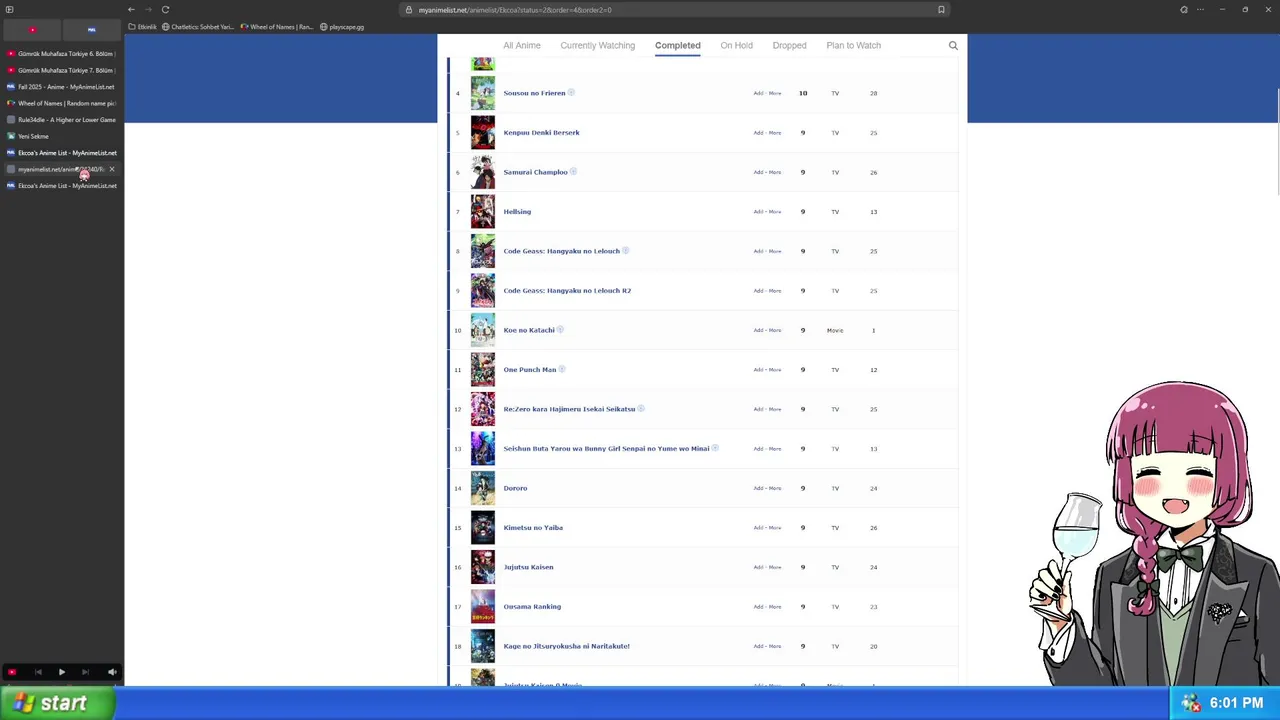Viewport: 1280px width, 720px height.
Task: Switch to Gümrük Muhafaza Türkiye 6. Bölüm tab
Action: 61,54
